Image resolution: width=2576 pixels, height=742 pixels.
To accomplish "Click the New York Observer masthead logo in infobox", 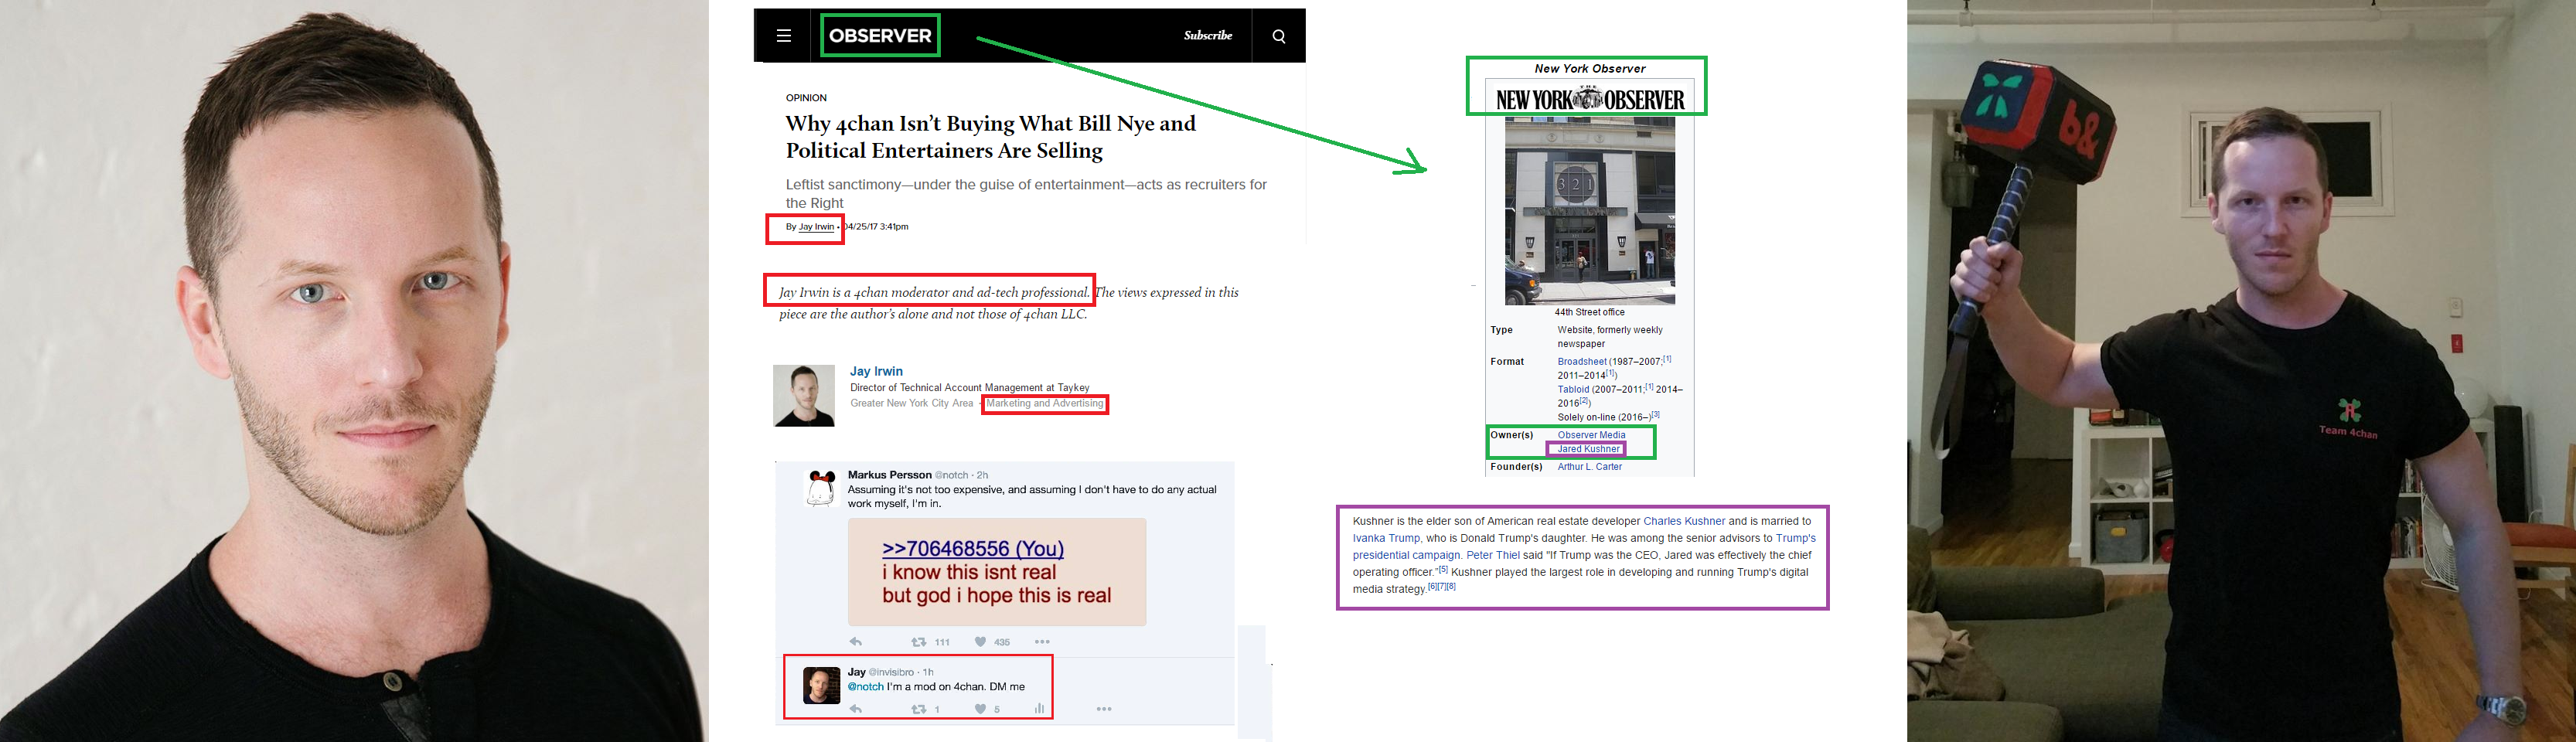I will 1590,99.
